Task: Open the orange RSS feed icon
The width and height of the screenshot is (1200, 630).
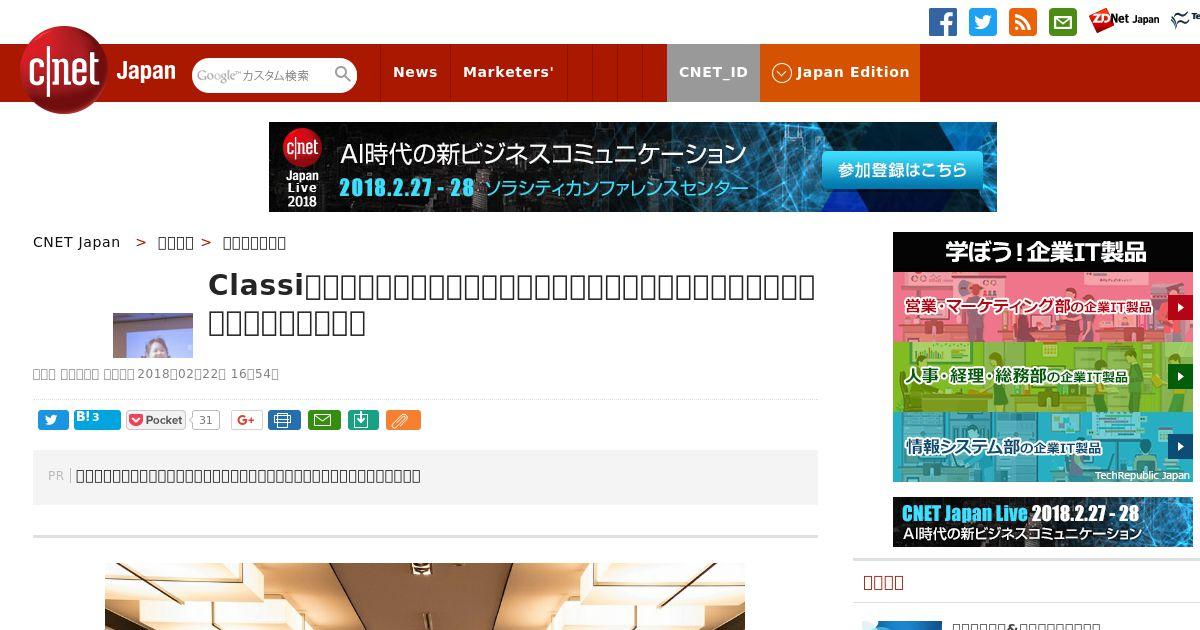Action: 1023,22
